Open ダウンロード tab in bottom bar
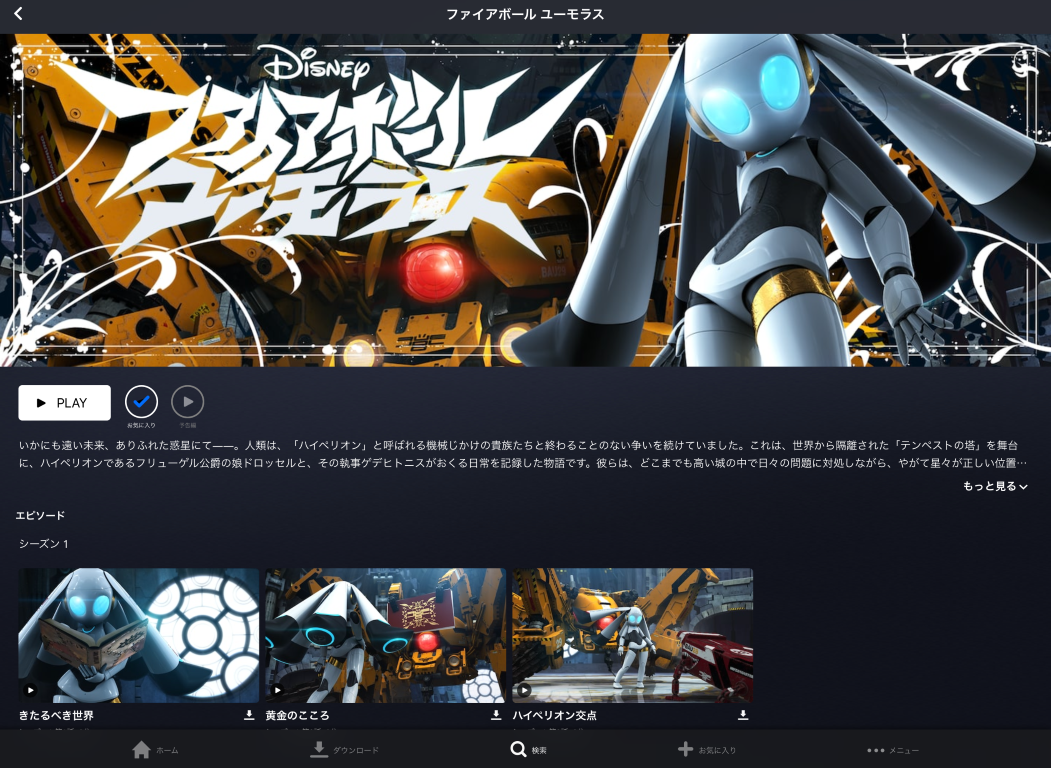The image size is (1051, 768). 343,750
